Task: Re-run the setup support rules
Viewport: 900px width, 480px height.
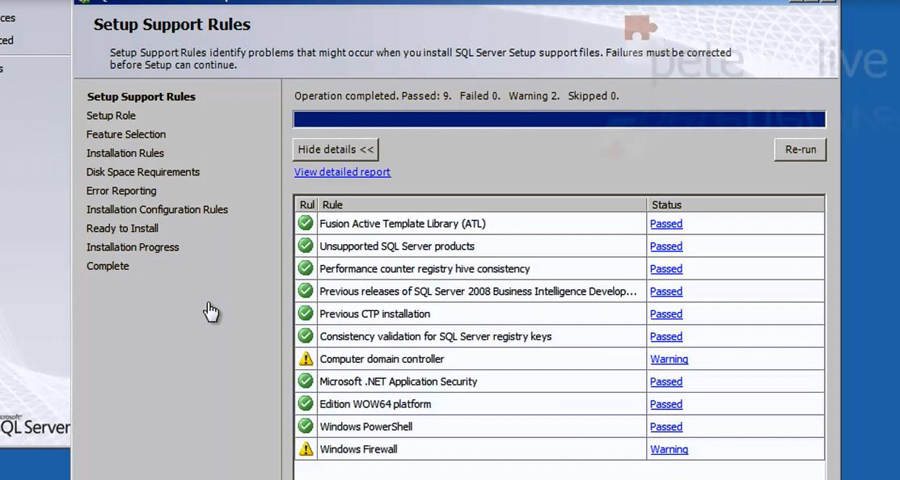Action: pyautogui.click(x=800, y=150)
